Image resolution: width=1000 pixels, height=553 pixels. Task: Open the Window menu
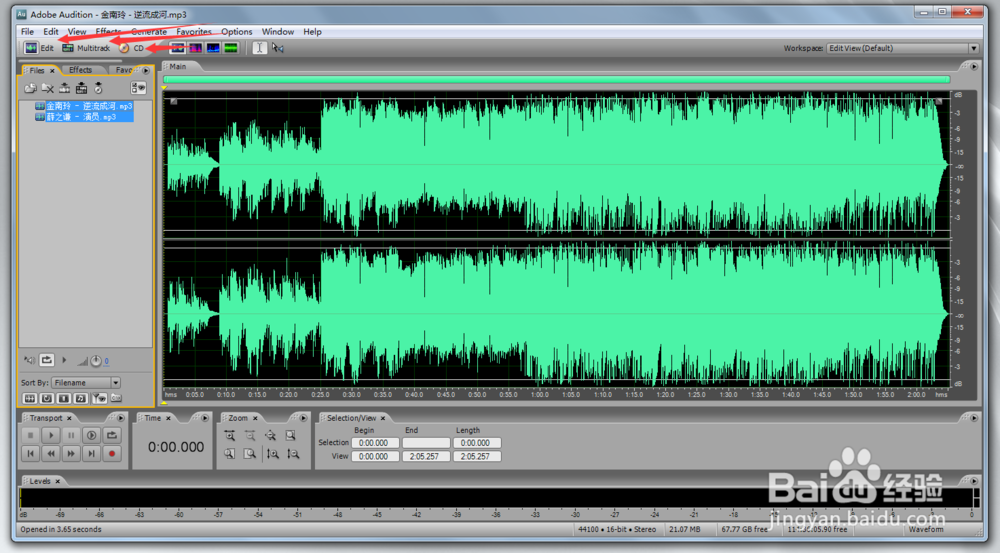tap(278, 31)
